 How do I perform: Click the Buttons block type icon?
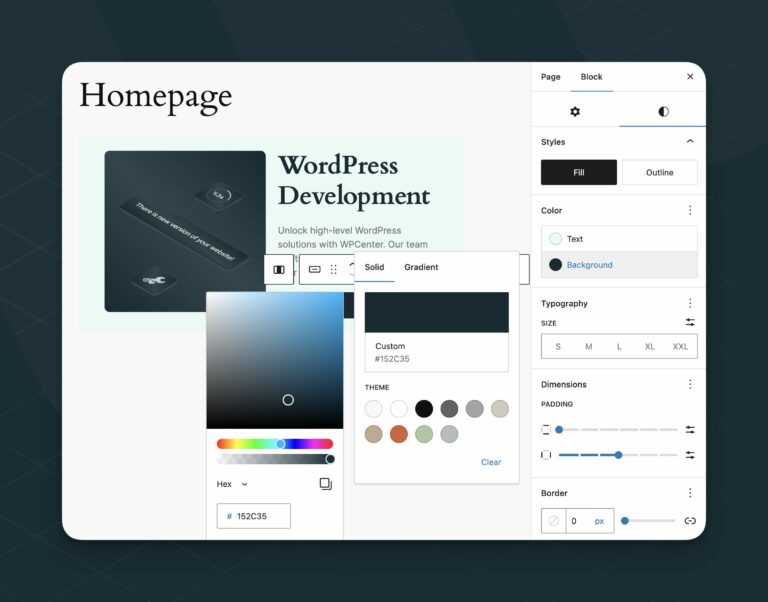coord(279,269)
